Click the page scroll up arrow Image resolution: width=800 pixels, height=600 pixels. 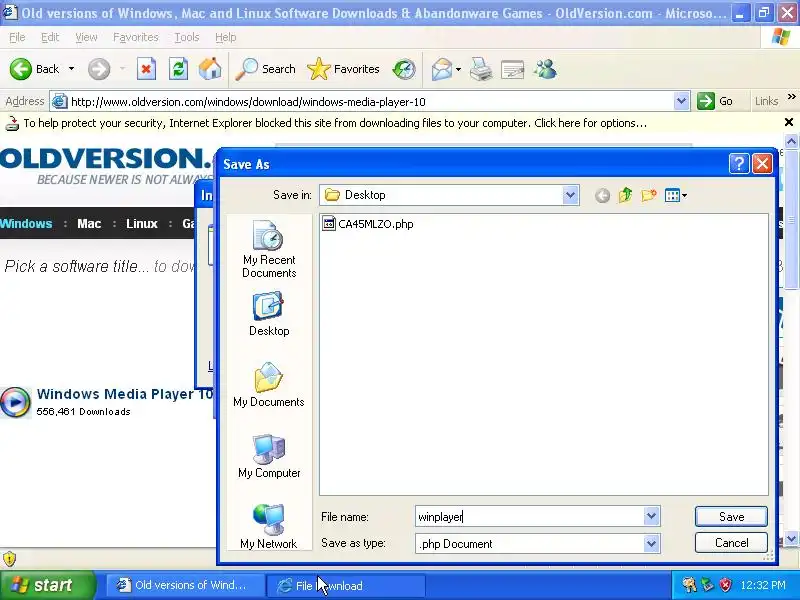791,141
